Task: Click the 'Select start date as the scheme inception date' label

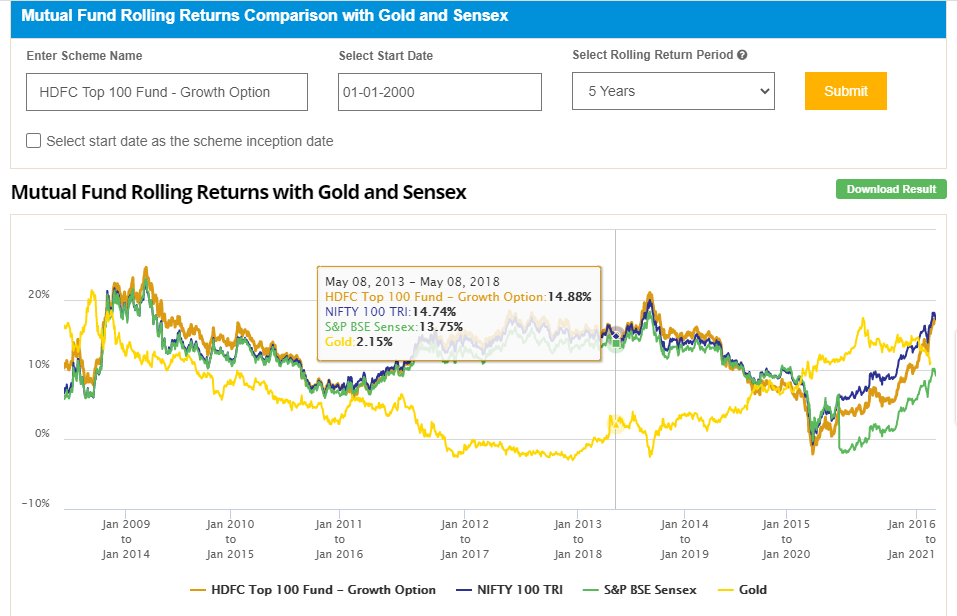Action: (190, 141)
